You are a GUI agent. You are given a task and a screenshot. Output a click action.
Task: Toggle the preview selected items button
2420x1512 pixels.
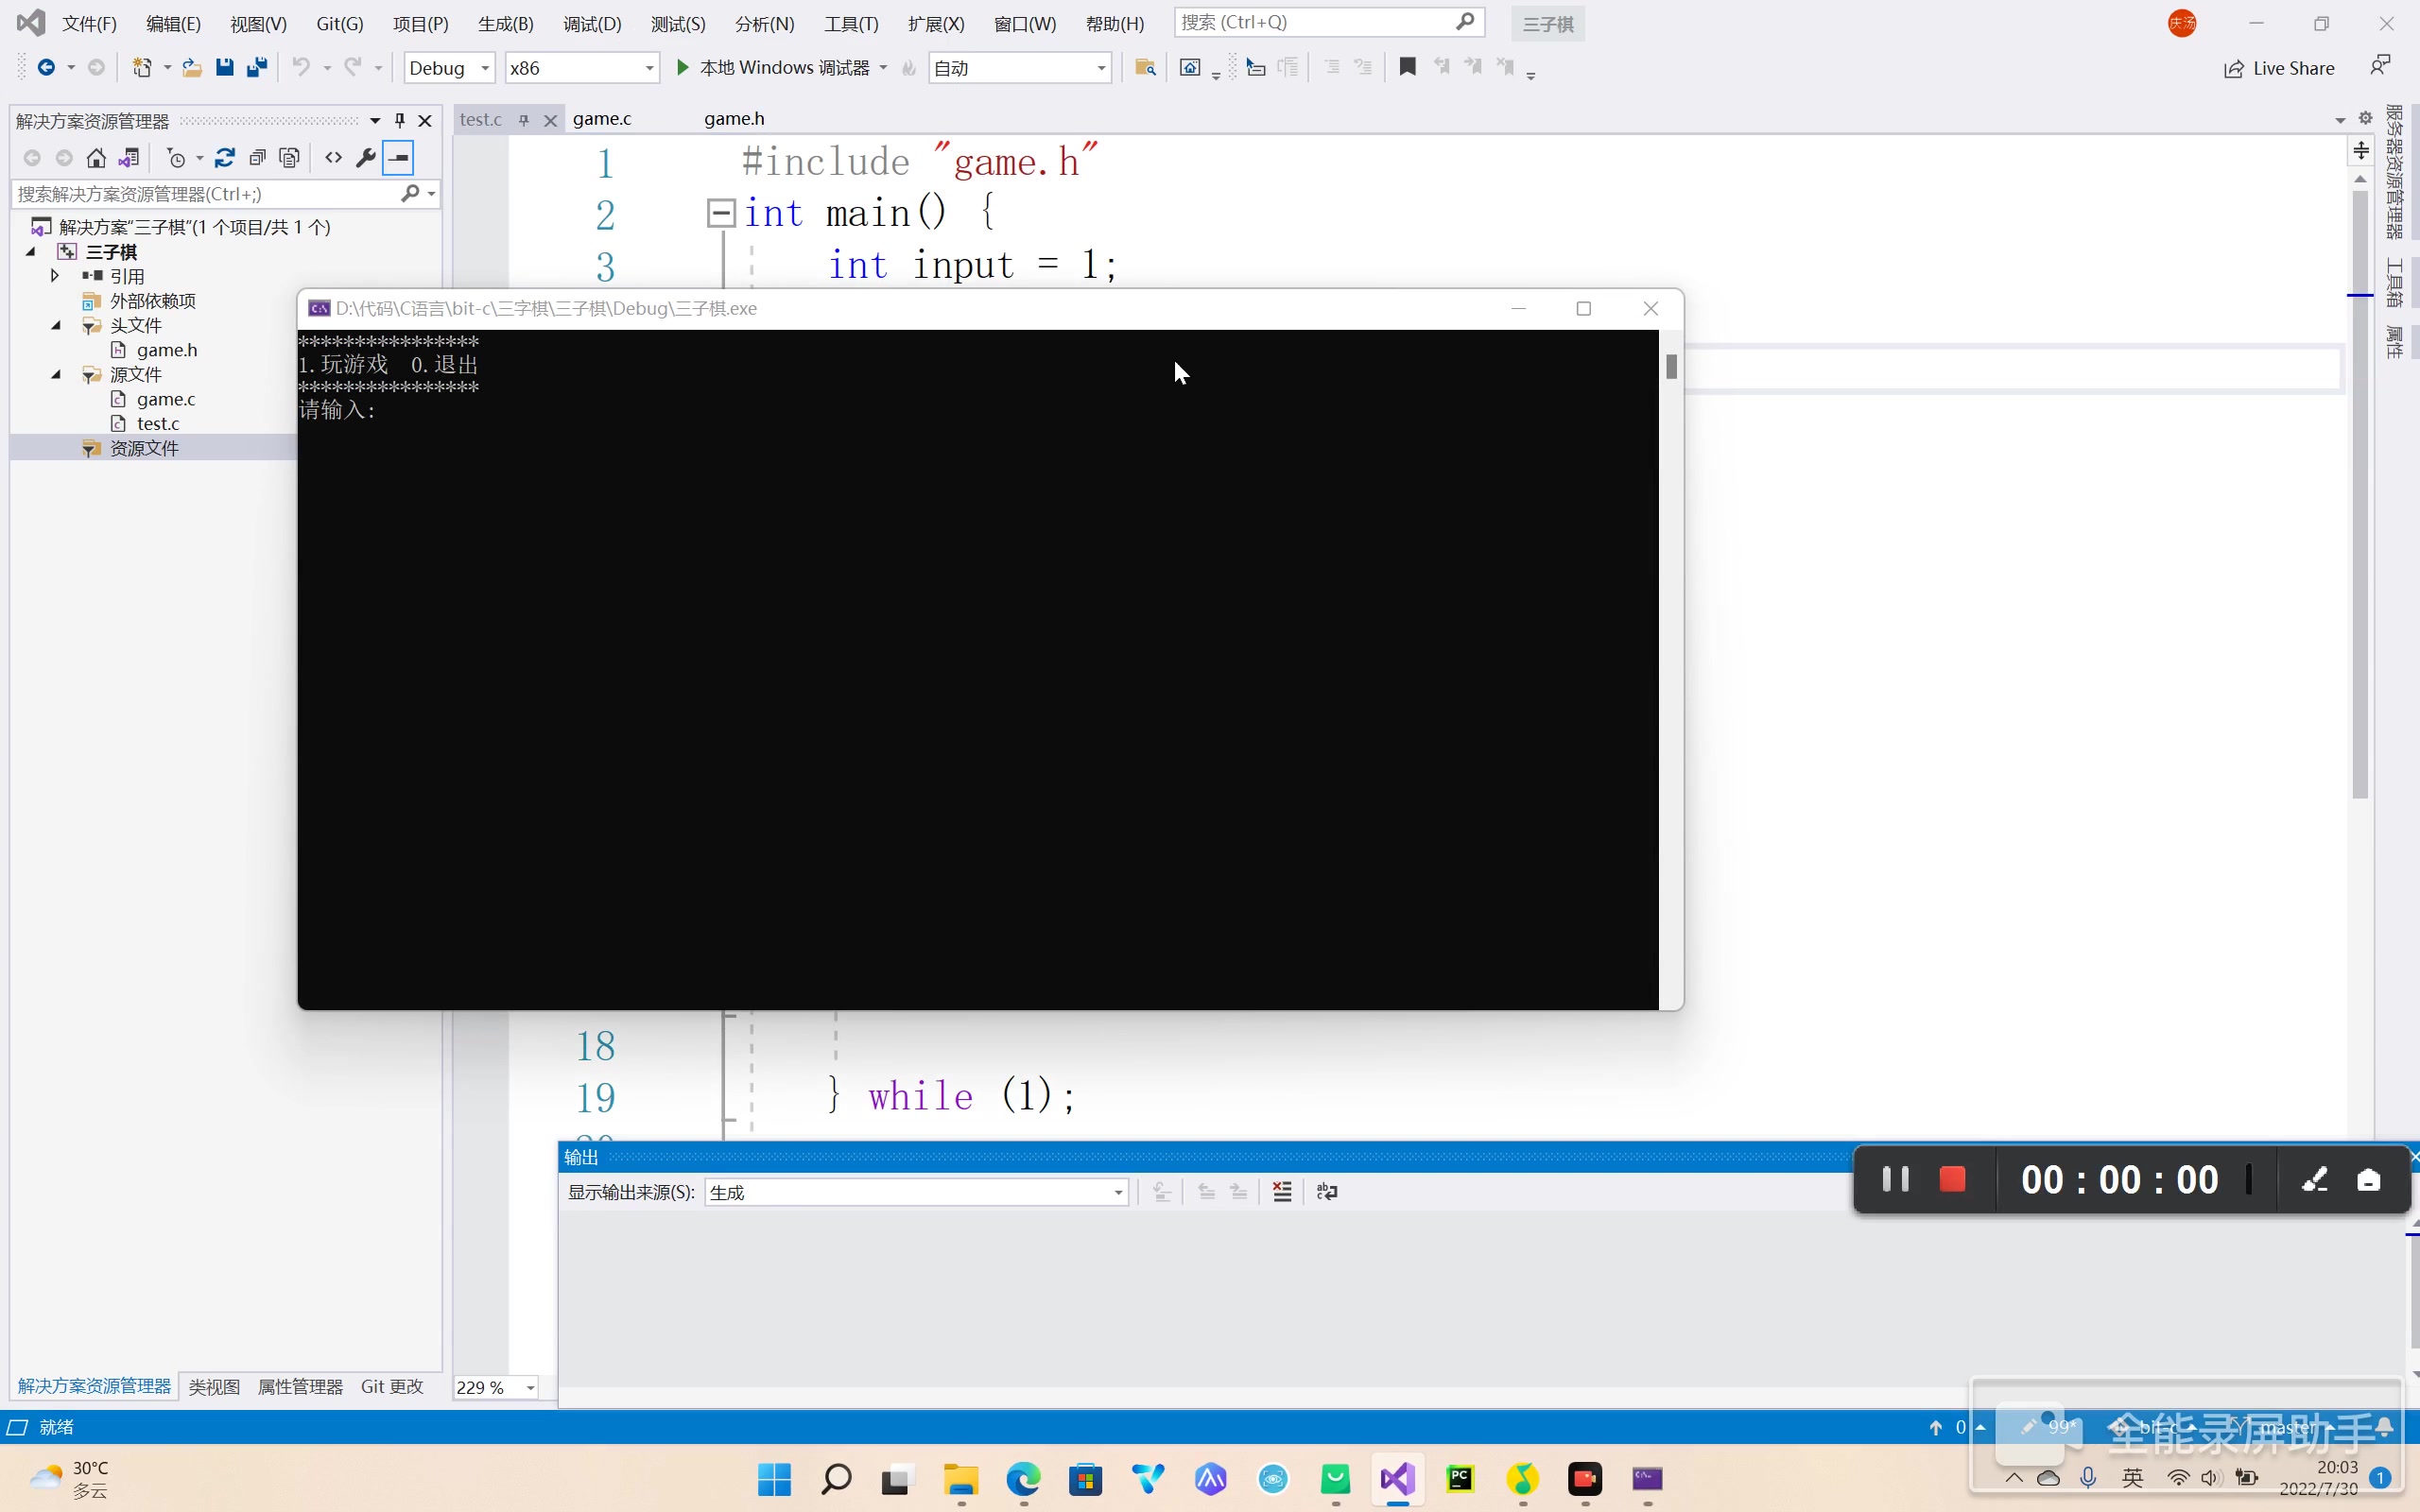pos(399,158)
